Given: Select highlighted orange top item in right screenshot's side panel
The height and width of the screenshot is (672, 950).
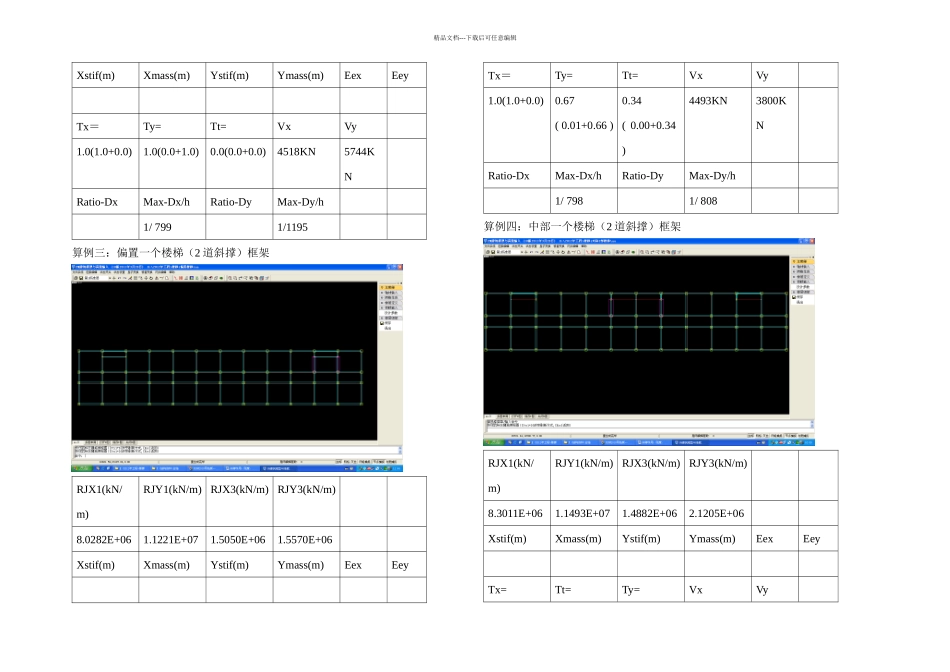Looking at the screenshot, I should pos(802,261).
